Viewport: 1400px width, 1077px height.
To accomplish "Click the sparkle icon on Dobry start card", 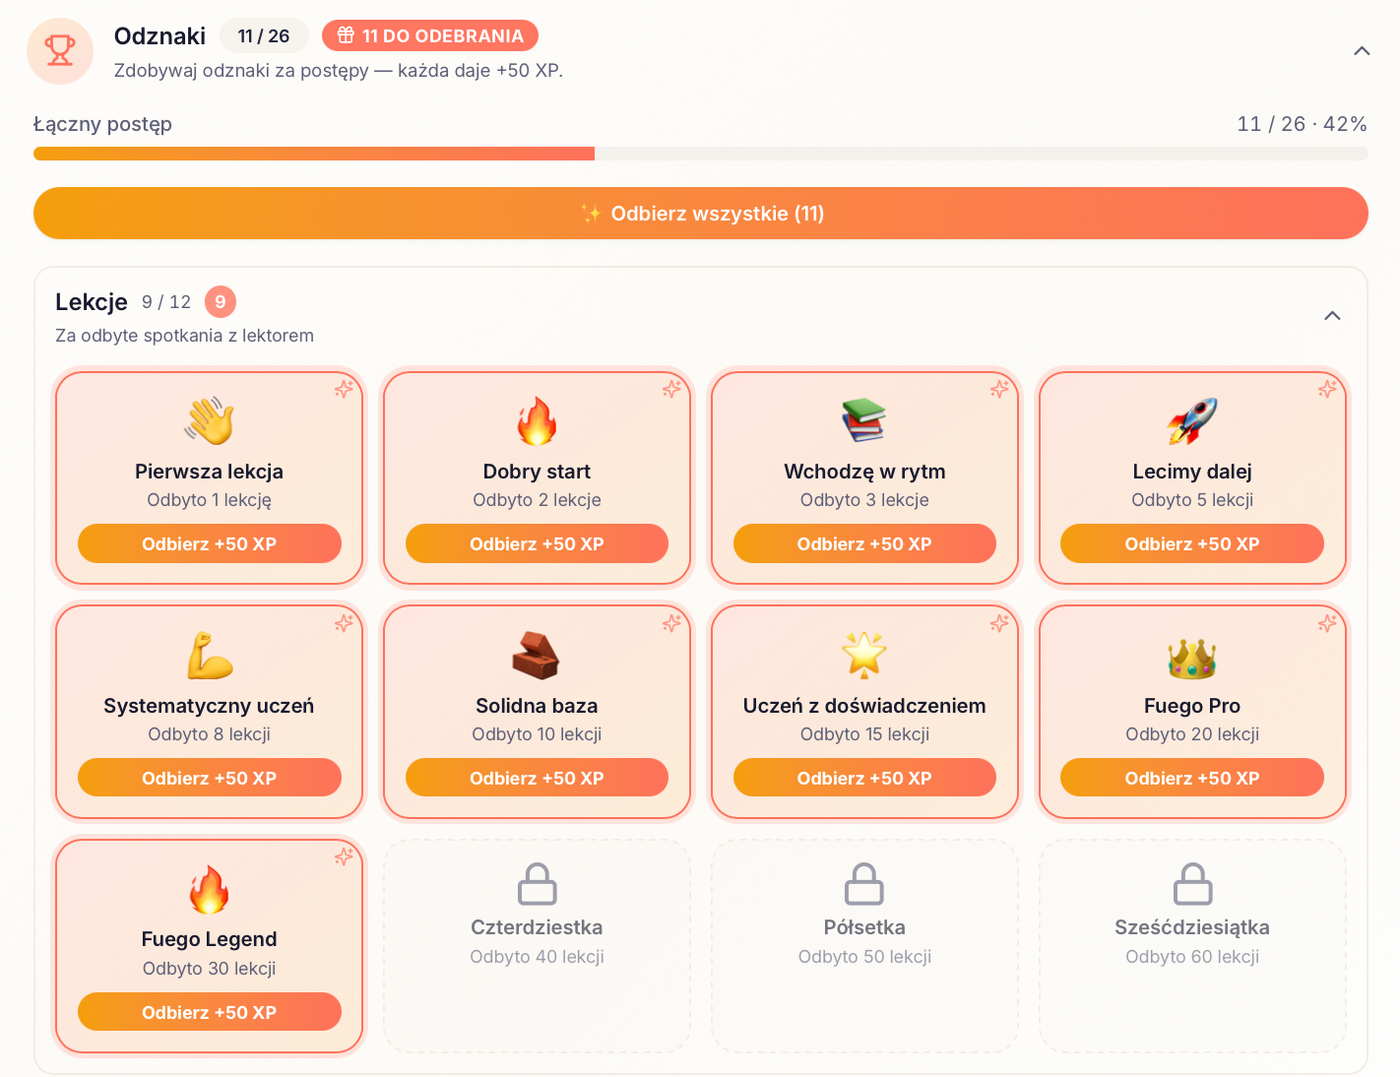I will pyautogui.click(x=672, y=389).
